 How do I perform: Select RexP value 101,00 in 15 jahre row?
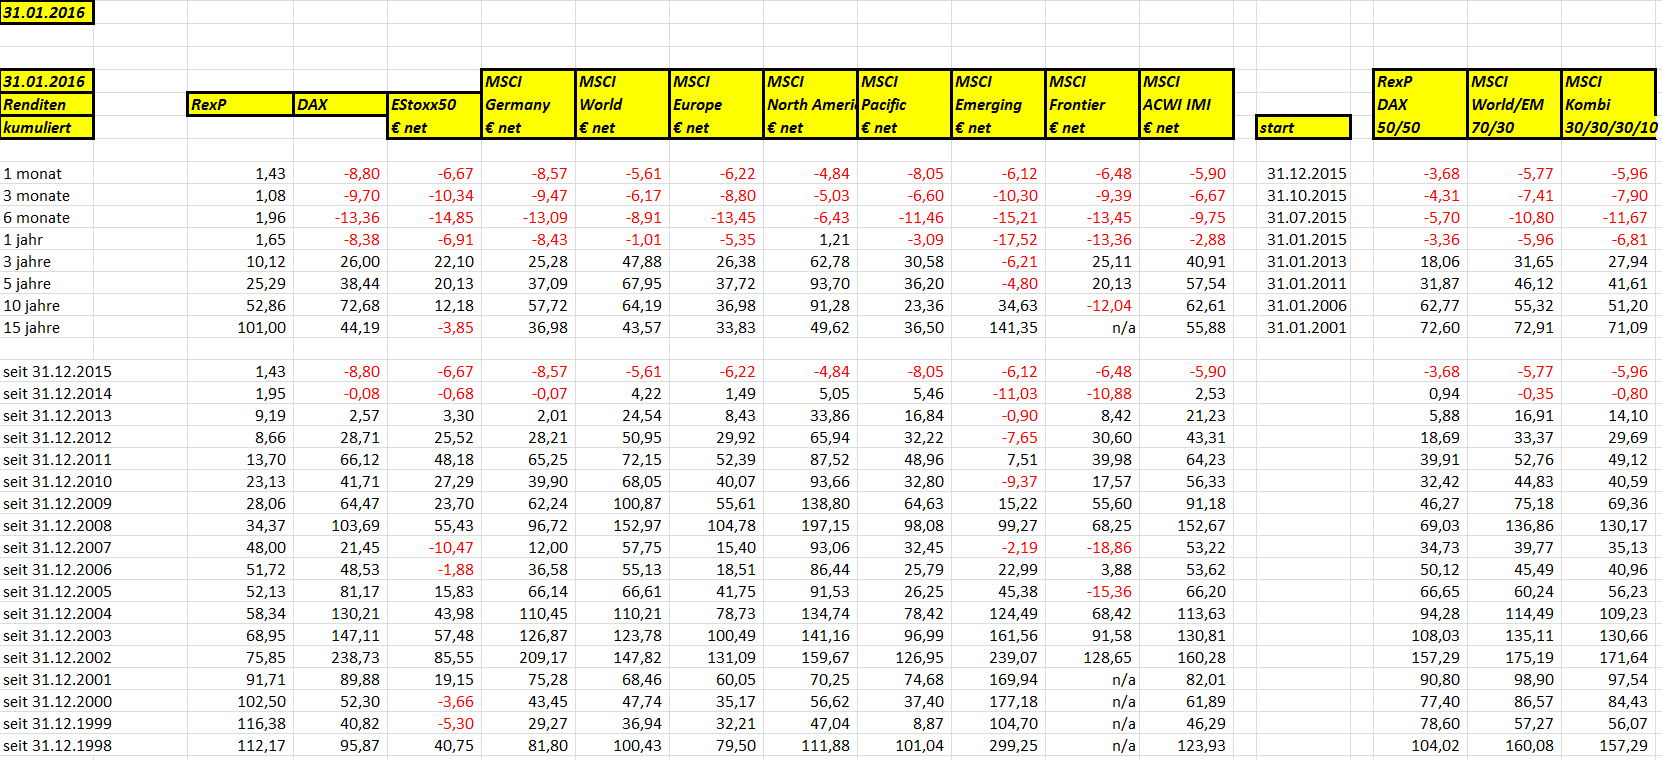click(261, 328)
